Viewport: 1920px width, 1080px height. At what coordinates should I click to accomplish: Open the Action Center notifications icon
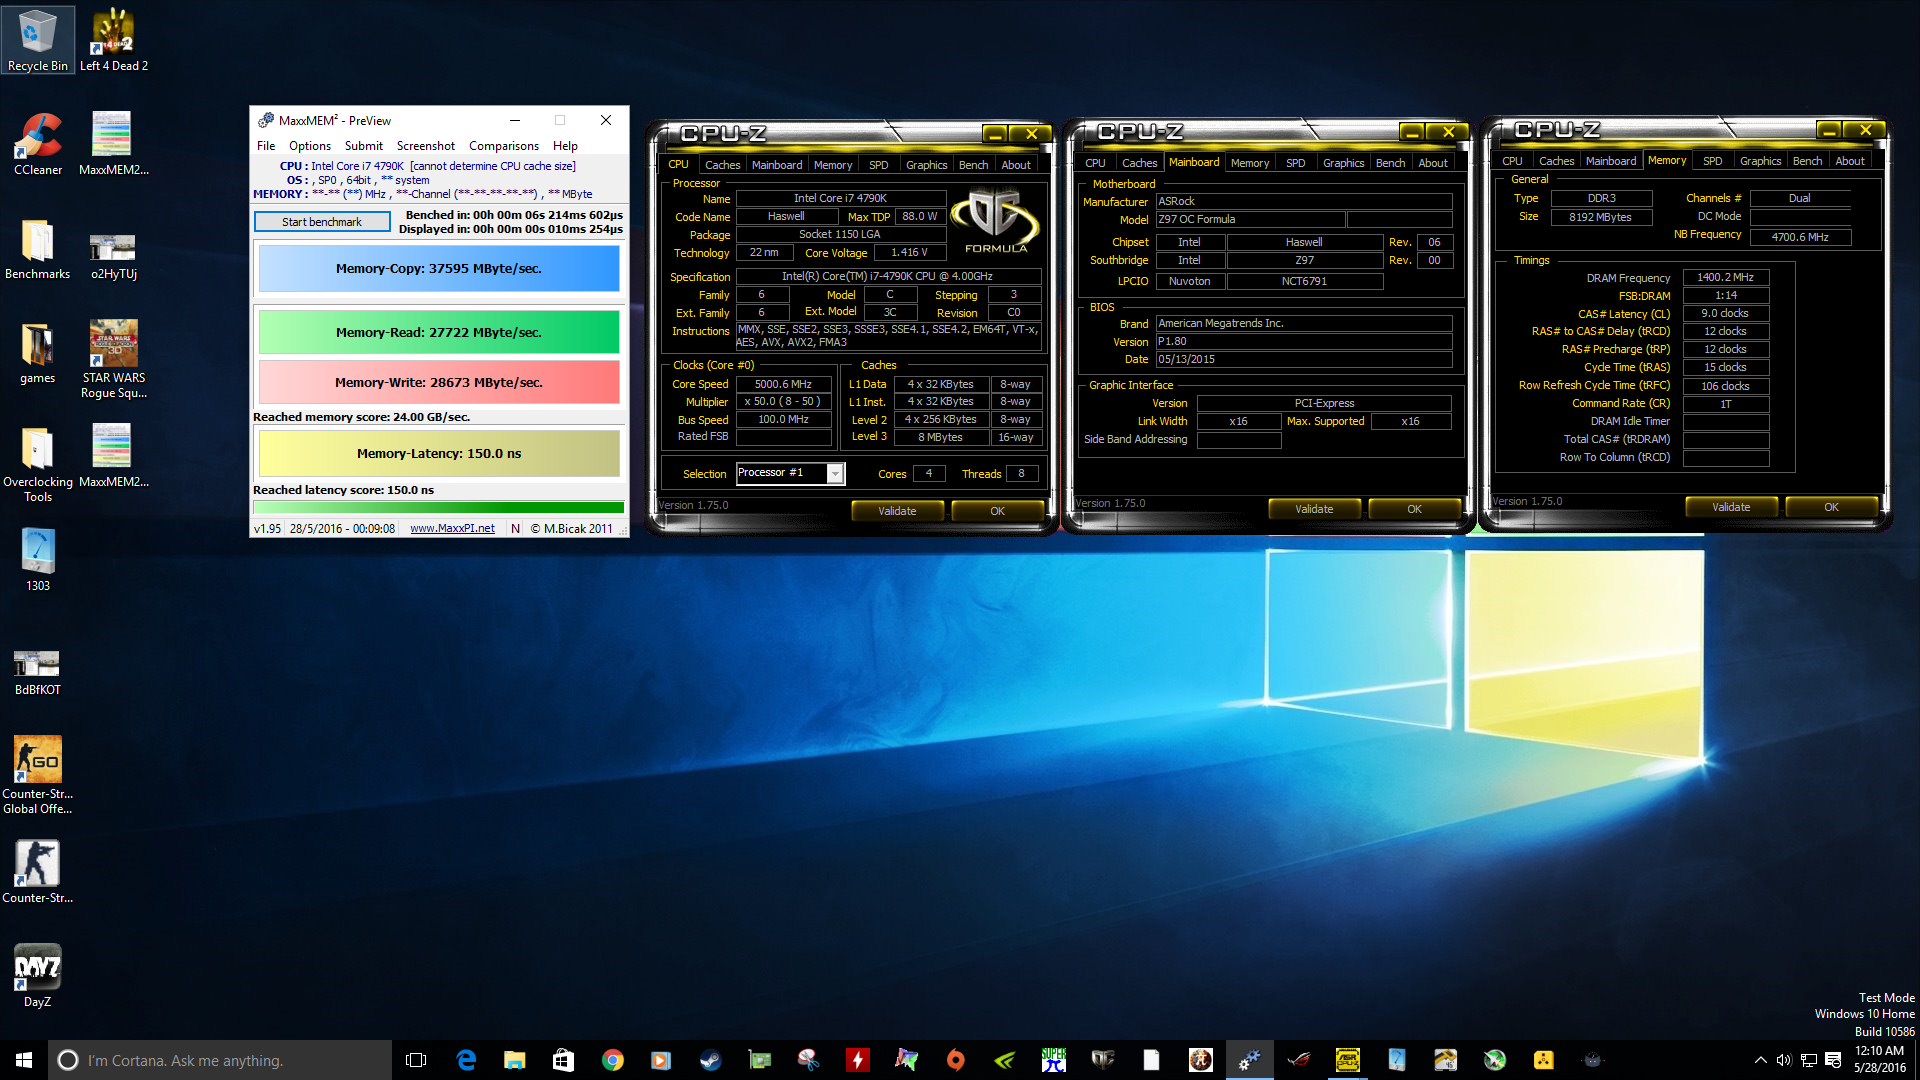coord(1833,1060)
